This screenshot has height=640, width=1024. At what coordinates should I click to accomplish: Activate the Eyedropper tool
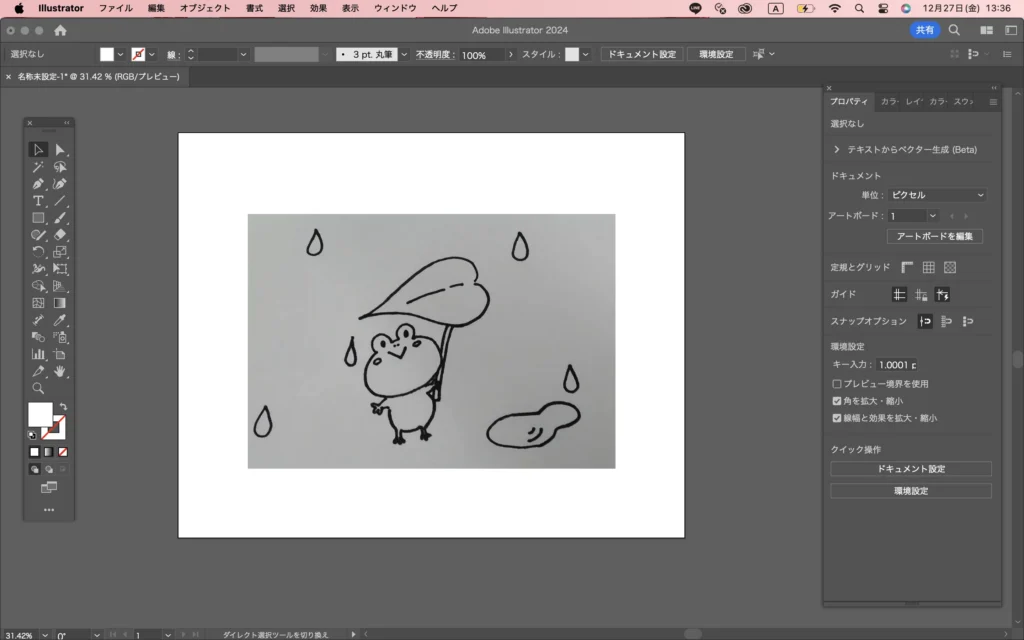click(60, 320)
